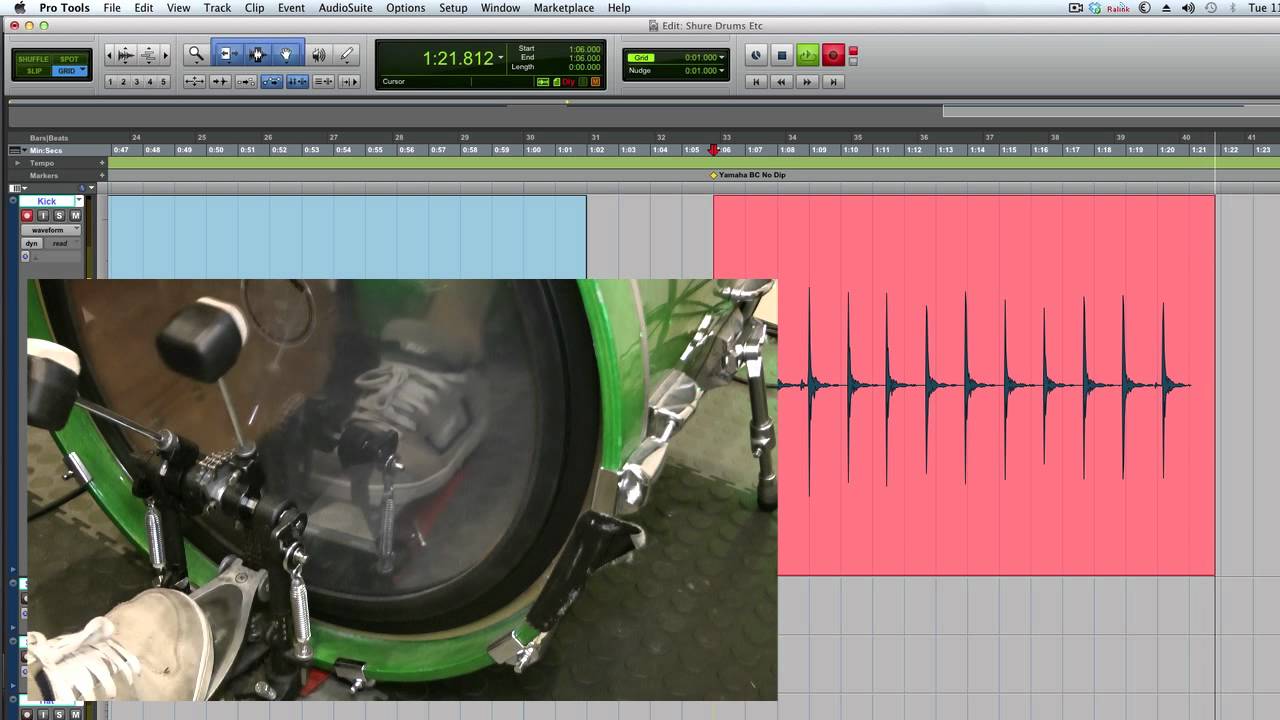
Task: Click the main counter time display
Action: [x=458, y=59]
